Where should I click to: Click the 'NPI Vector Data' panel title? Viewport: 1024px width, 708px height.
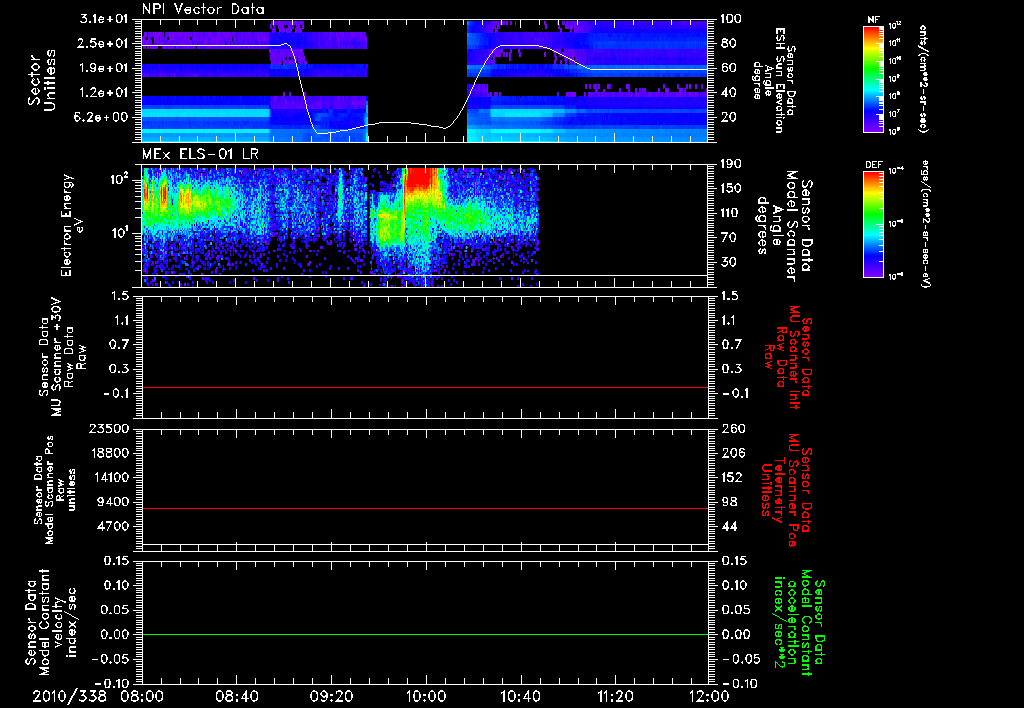tap(204, 9)
